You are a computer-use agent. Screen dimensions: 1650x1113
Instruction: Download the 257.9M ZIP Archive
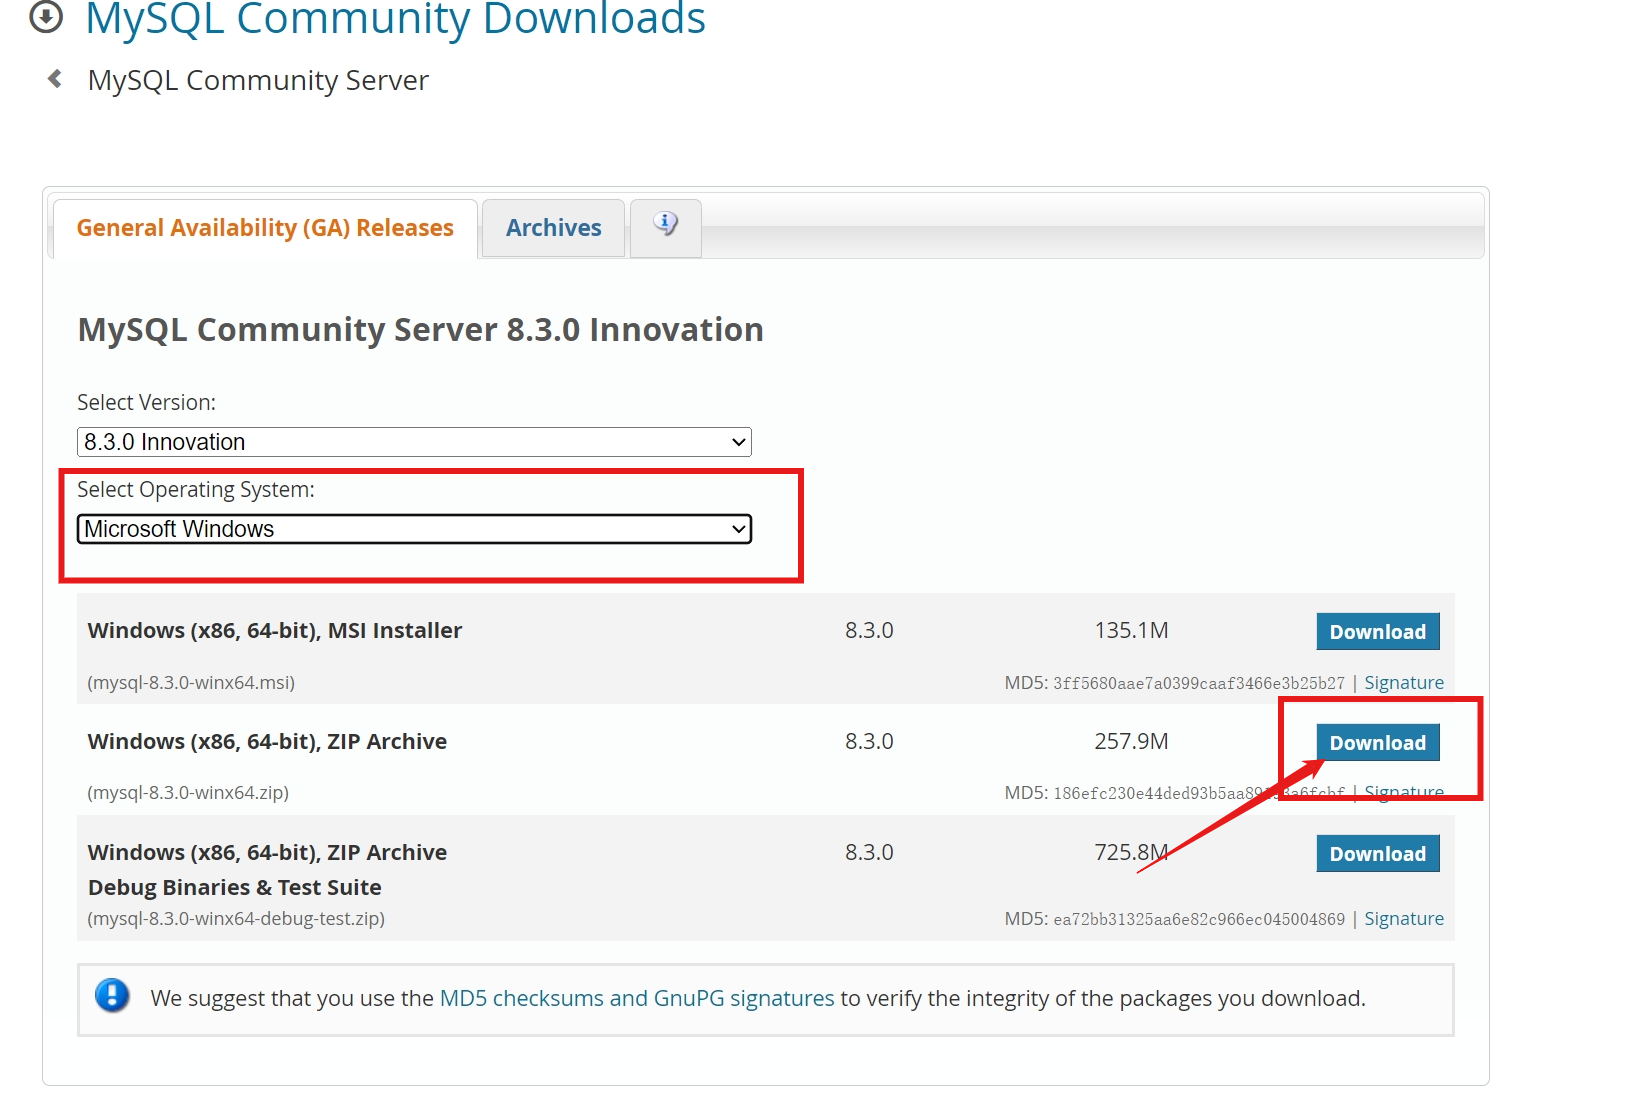coord(1377,743)
